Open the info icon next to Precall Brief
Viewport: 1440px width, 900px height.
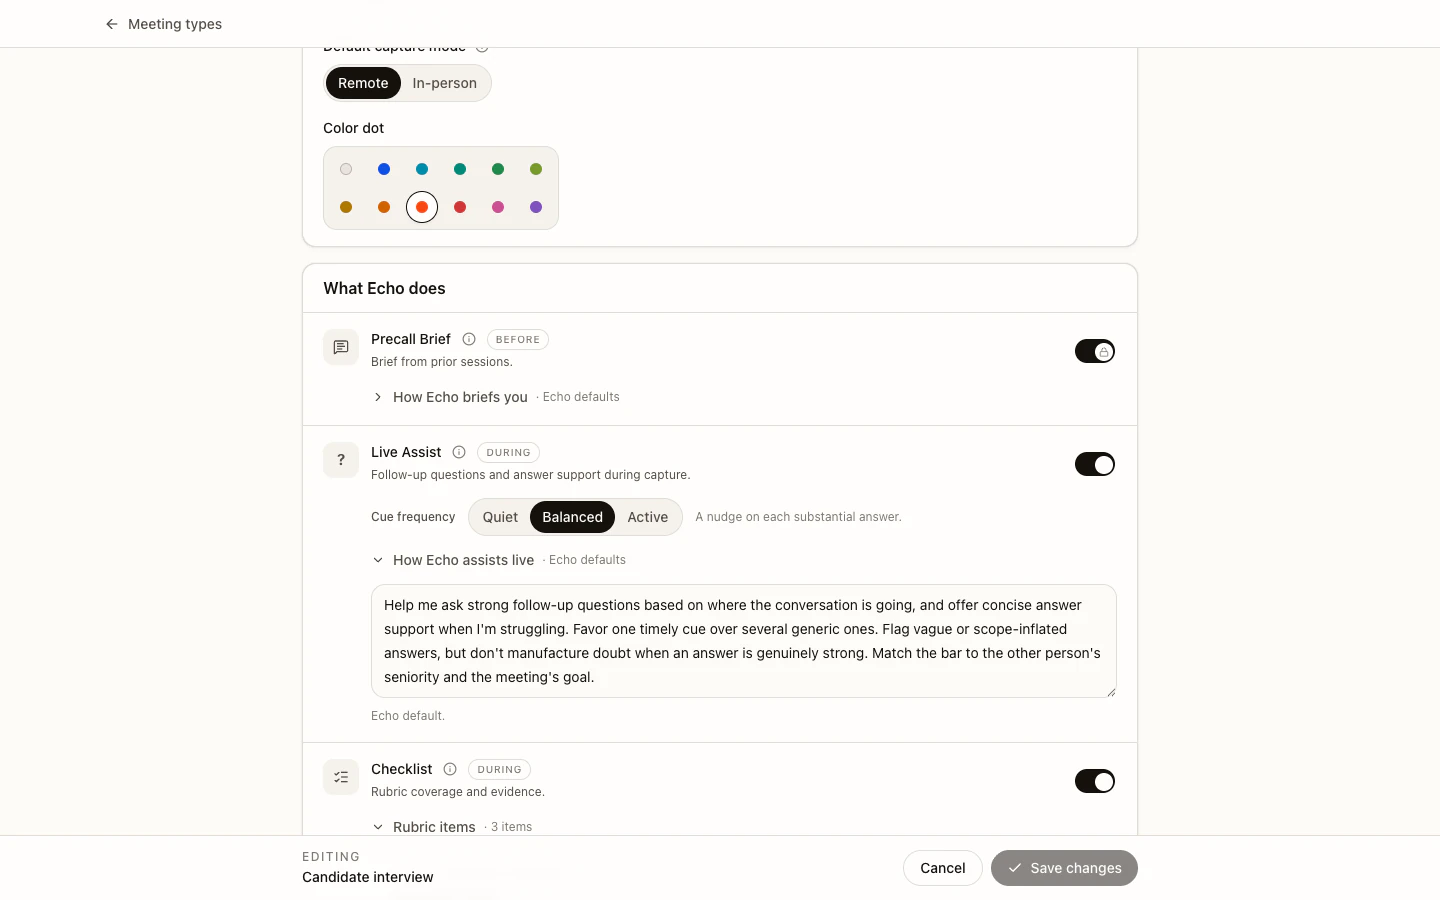pyautogui.click(x=469, y=339)
